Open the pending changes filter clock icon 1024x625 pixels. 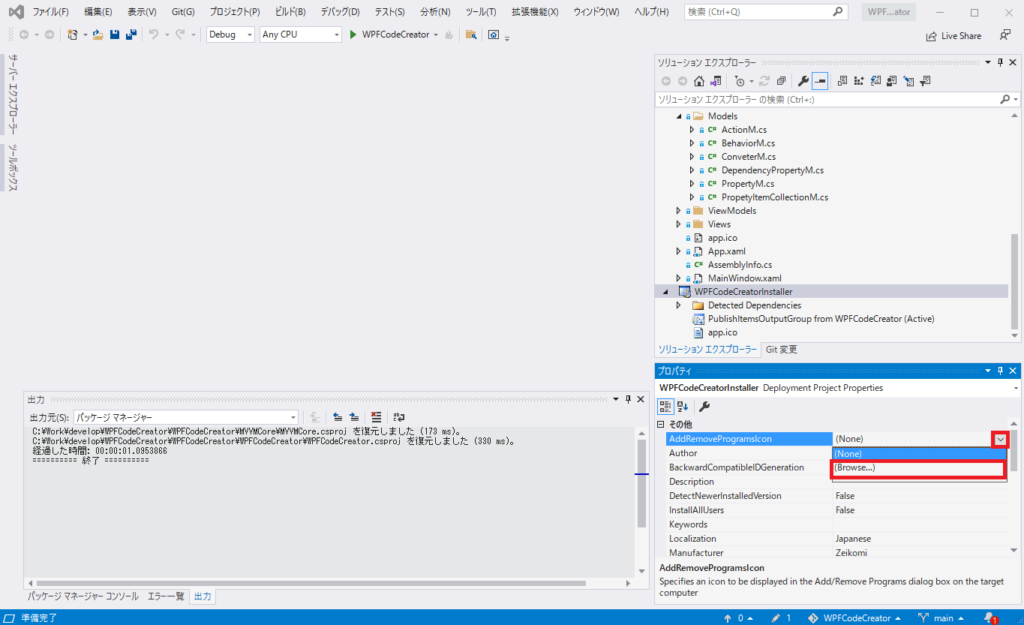[x=739, y=81]
